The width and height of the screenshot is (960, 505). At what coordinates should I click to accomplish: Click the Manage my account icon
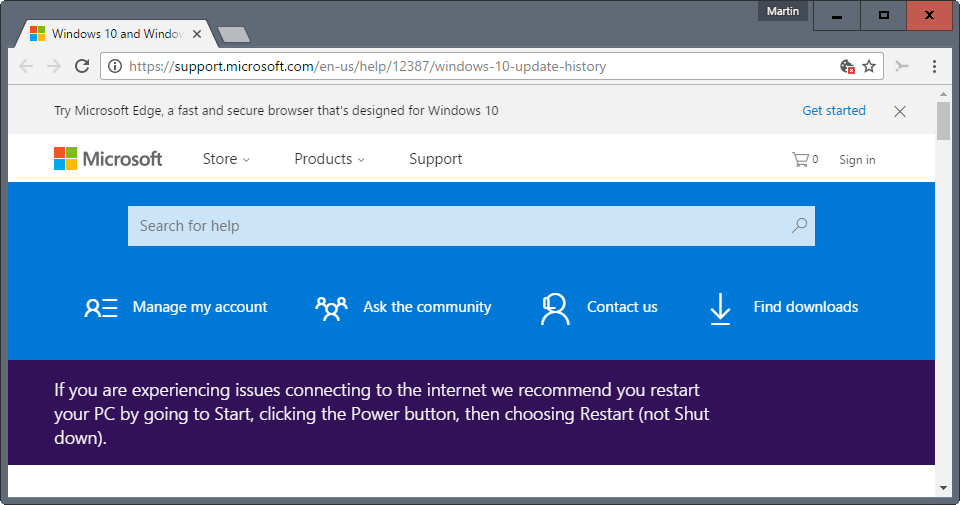coord(101,307)
